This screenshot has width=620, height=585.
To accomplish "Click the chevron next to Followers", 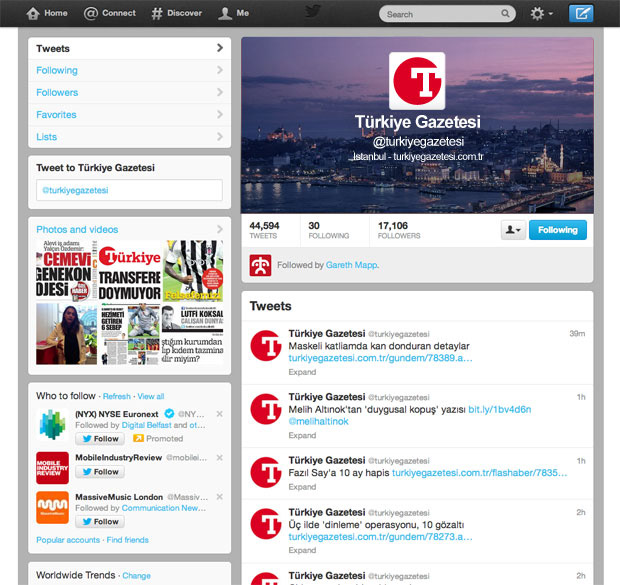I will click(x=220, y=92).
